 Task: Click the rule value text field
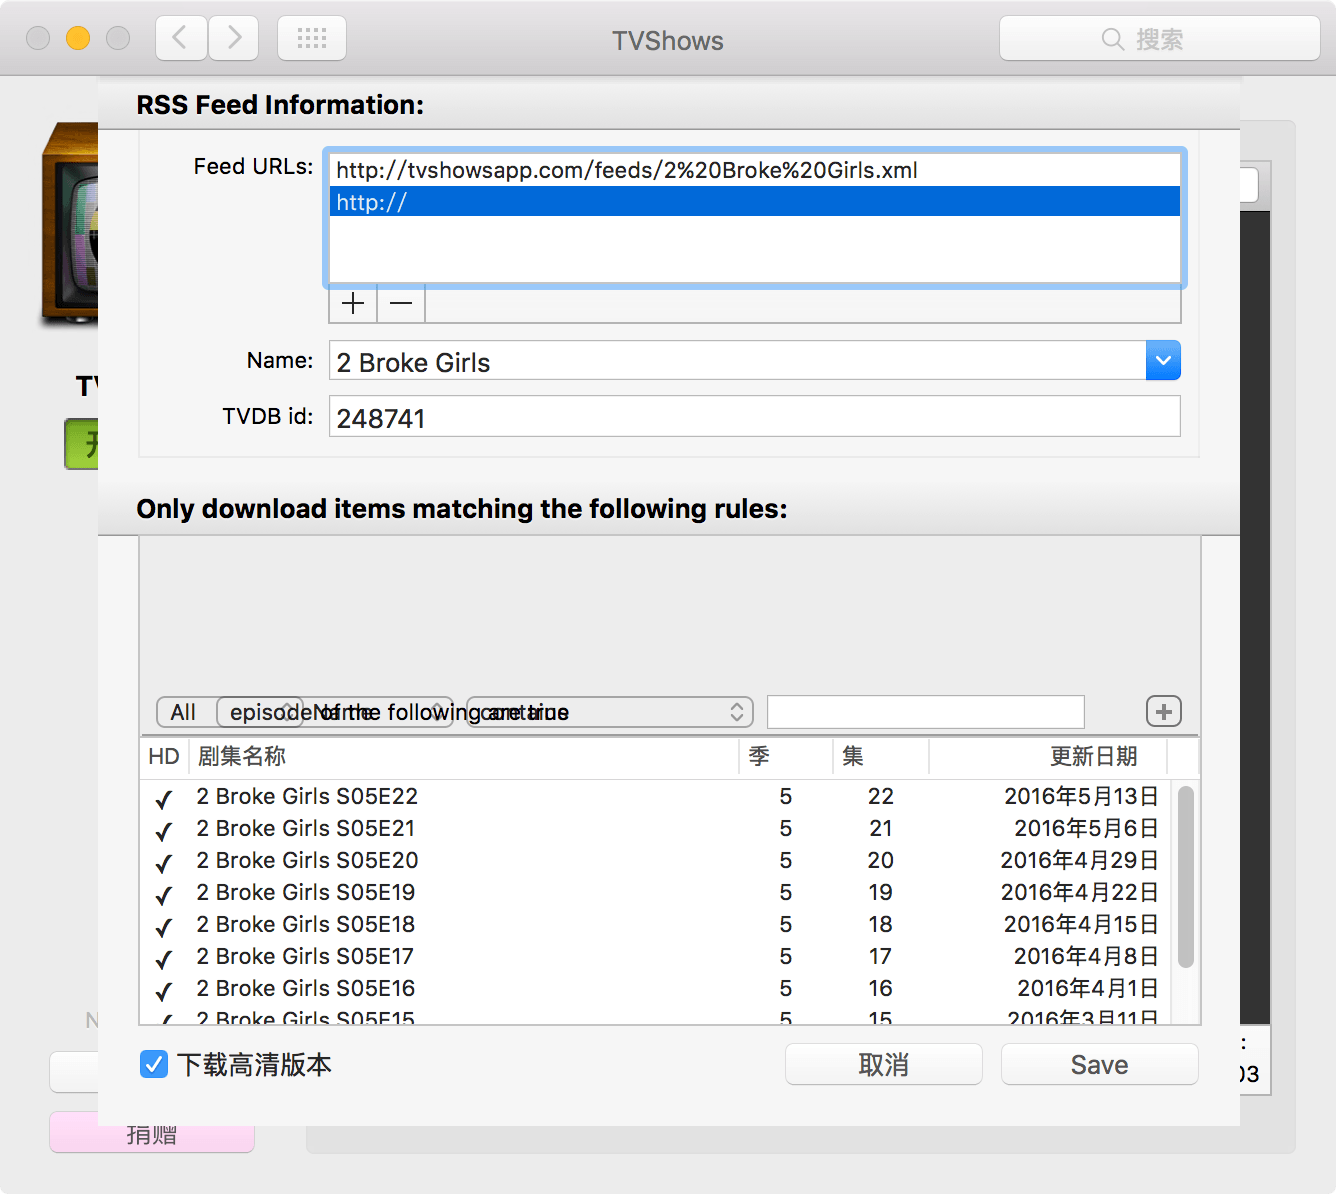(926, 712)
